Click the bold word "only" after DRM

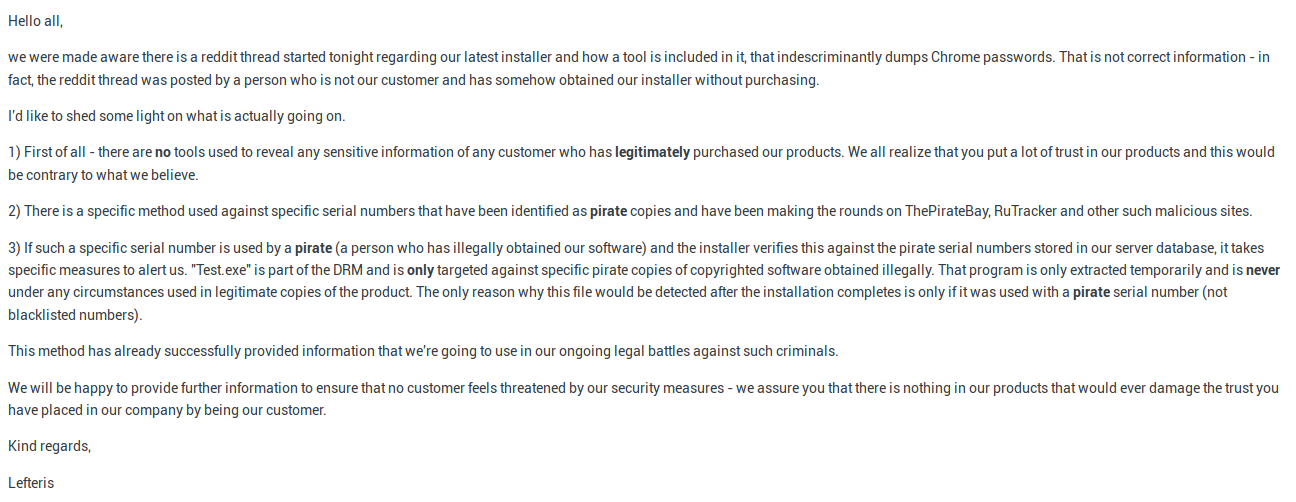point(422,270)
